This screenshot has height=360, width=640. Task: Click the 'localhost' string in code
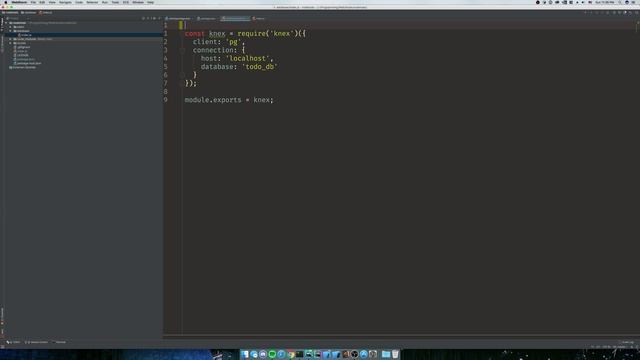247,58
